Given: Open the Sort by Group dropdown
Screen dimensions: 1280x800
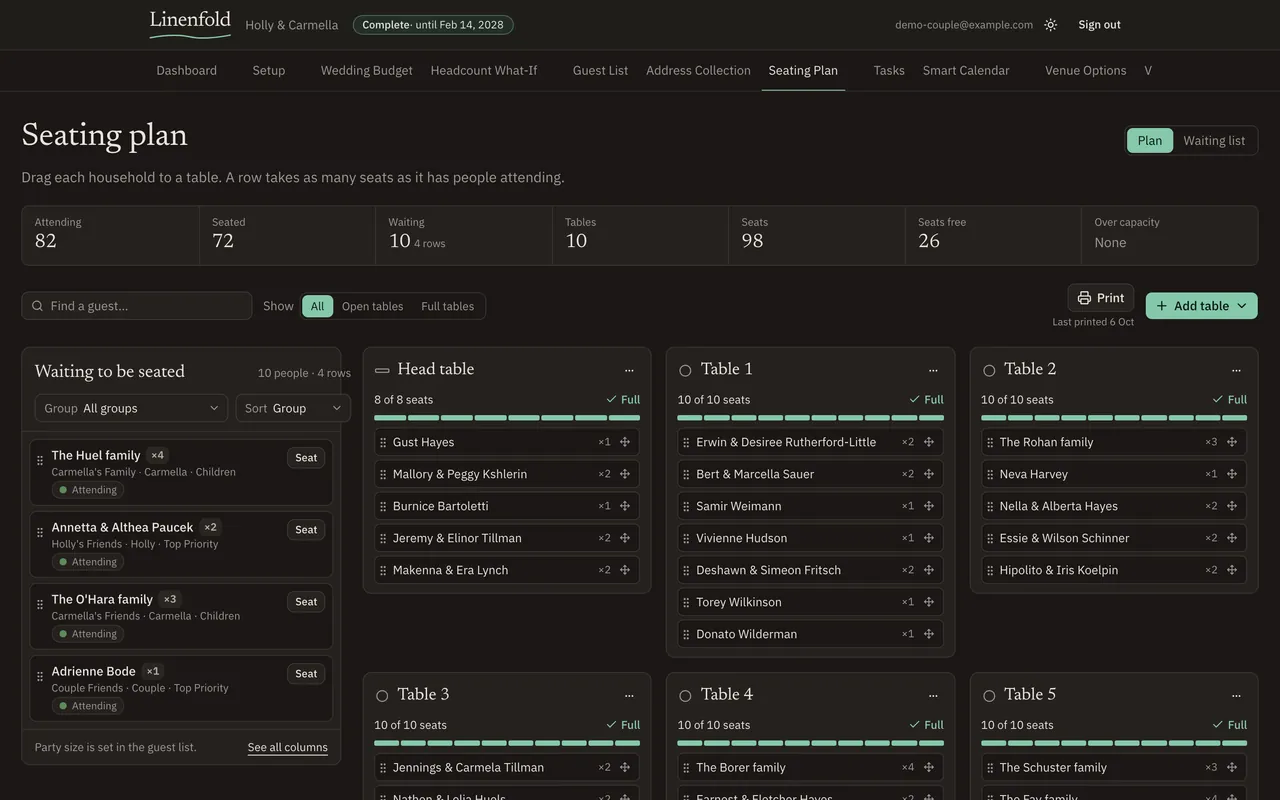Looking at the screenshot, I should pos(293,408).
